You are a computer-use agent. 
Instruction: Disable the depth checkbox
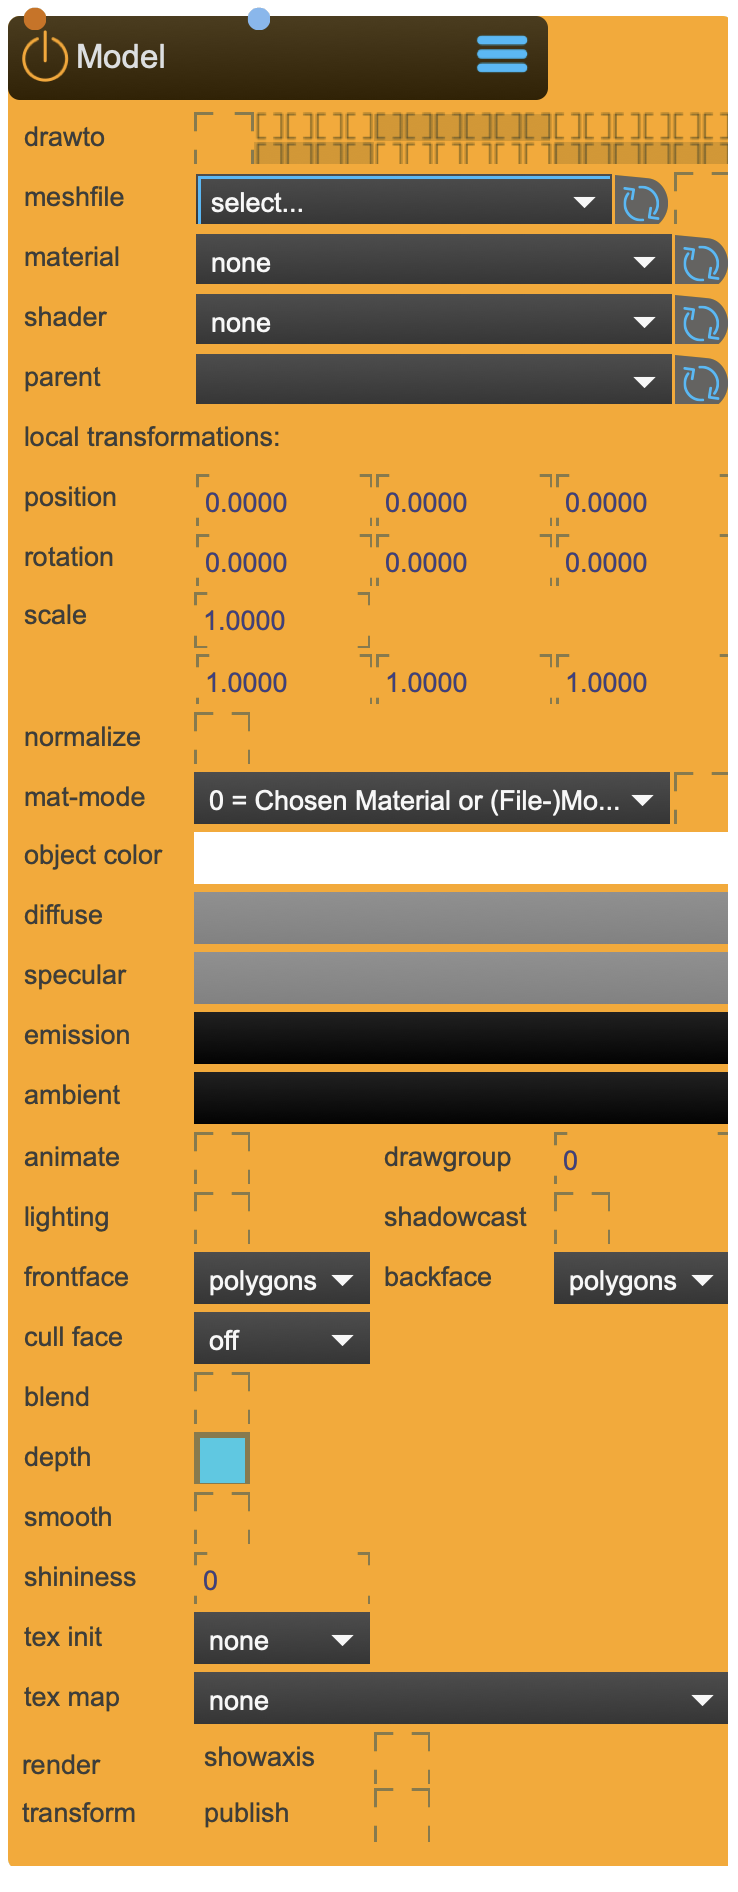point(222,1459)
